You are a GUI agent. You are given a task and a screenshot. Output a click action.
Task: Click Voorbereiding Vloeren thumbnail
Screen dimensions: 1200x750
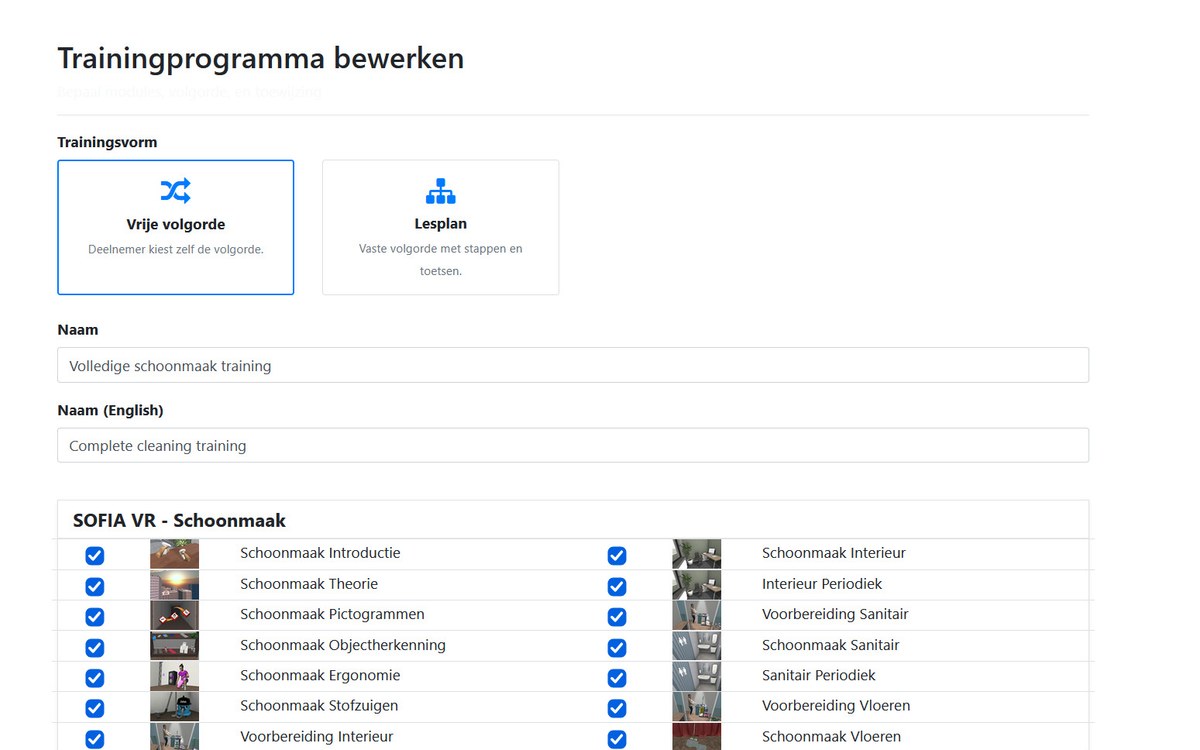click(697, 707)
